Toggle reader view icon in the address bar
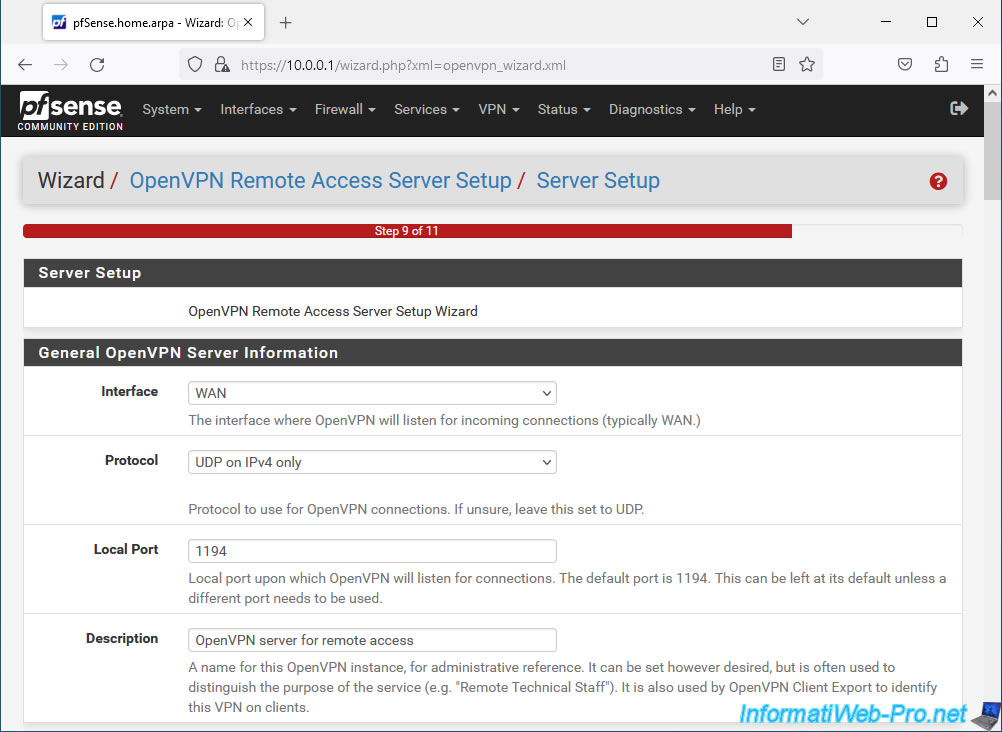The image size is (1002, 732). [x=778, y=64]
